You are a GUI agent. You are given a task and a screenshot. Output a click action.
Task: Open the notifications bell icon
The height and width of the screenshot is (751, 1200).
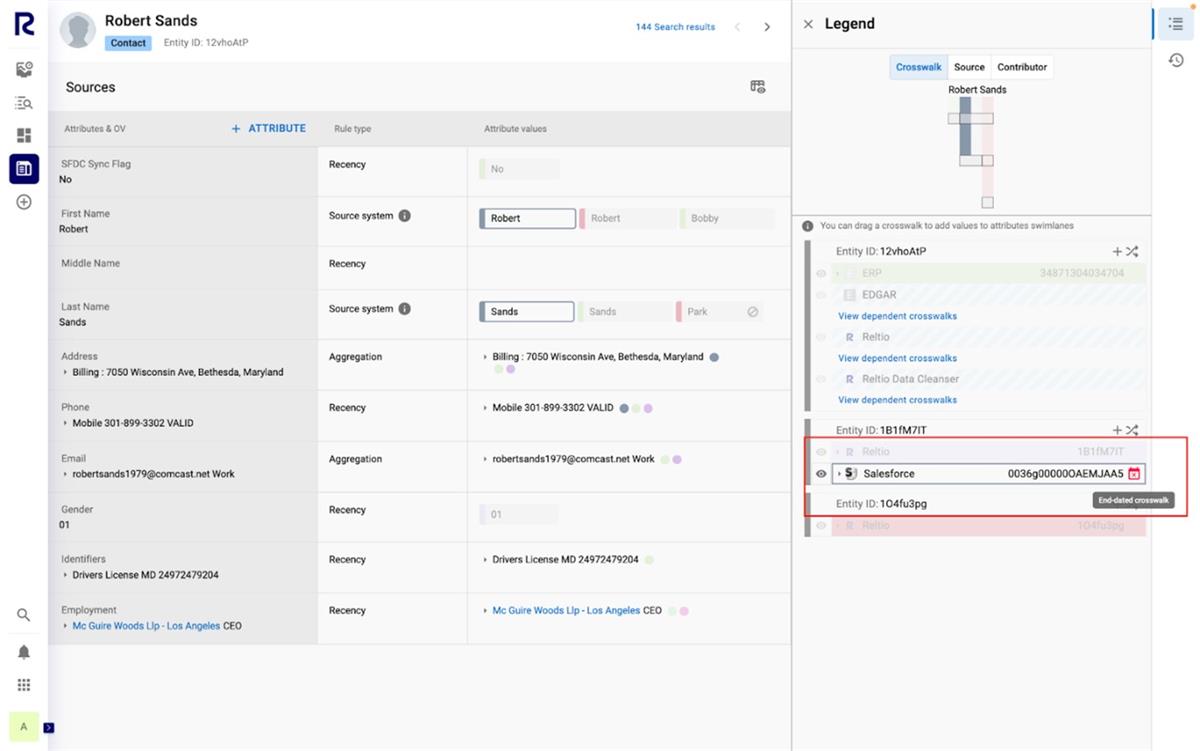(23, 651)
